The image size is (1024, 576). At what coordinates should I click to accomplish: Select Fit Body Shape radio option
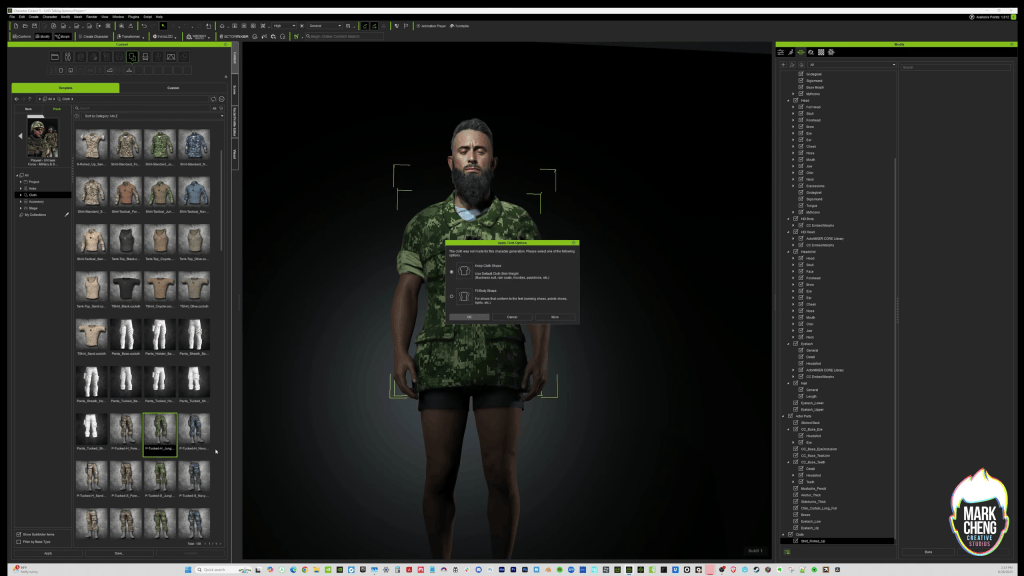(x=451, y=296)
